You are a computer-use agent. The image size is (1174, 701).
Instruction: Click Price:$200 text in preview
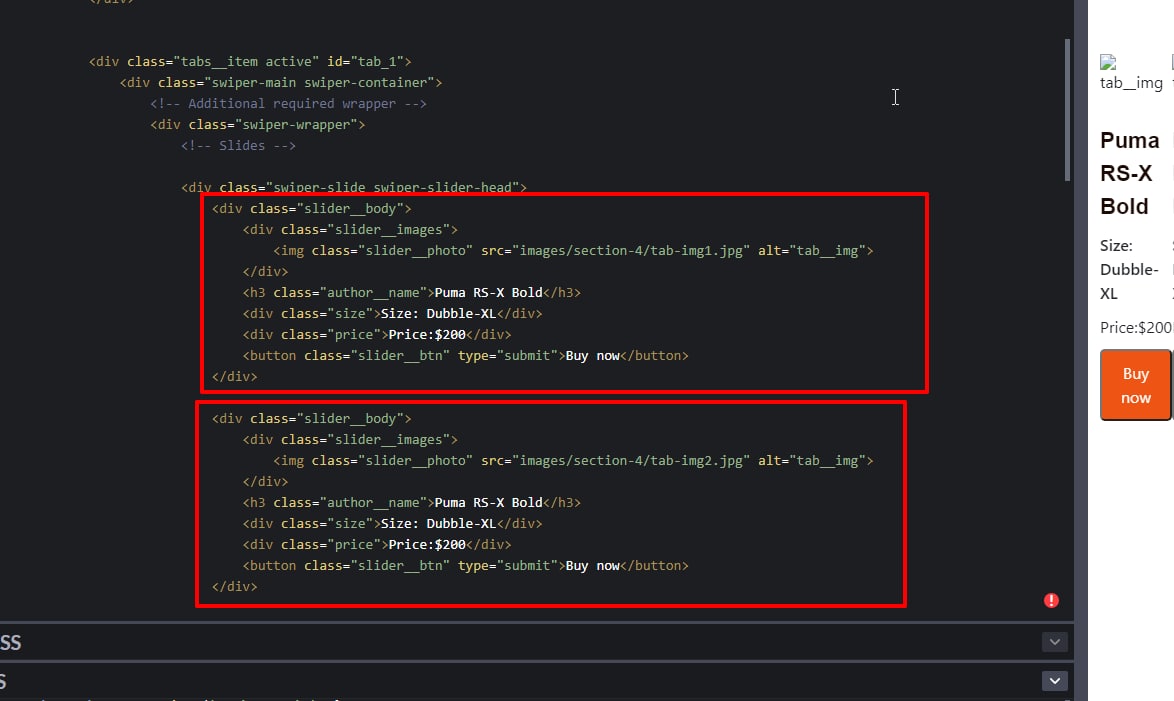pyautogui.click(x=1137, y=327)
